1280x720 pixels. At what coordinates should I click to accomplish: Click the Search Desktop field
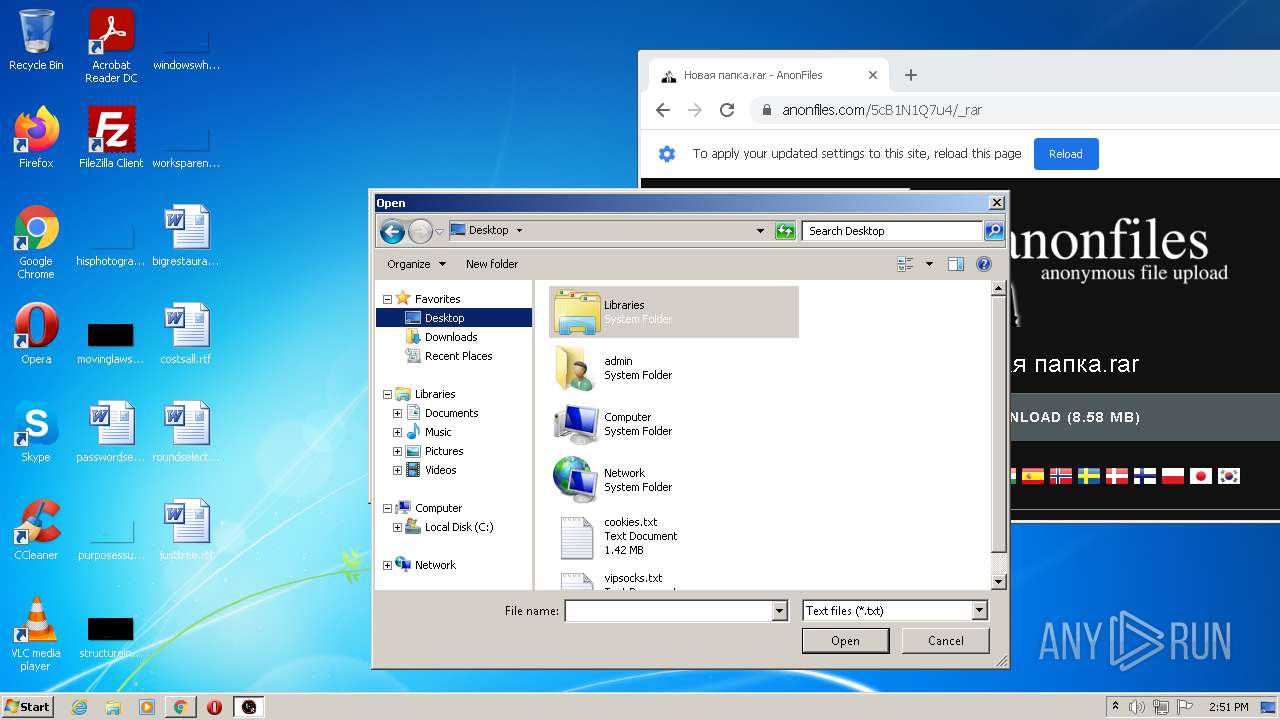(x=892, y=231)
